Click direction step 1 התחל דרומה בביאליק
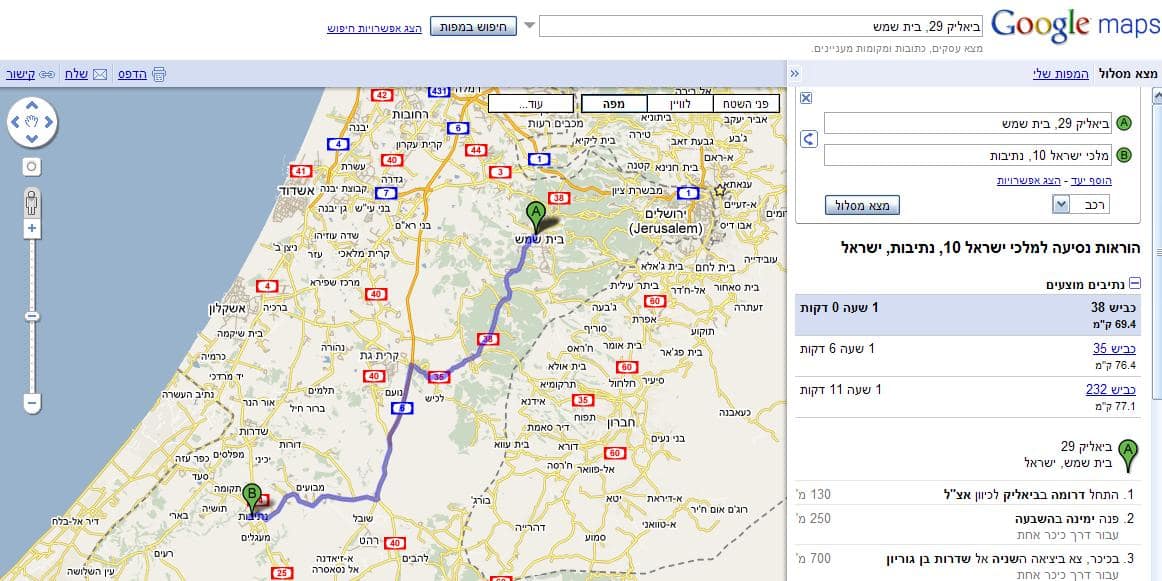This screenshot has height=581, width=1162. pos(968,494)
